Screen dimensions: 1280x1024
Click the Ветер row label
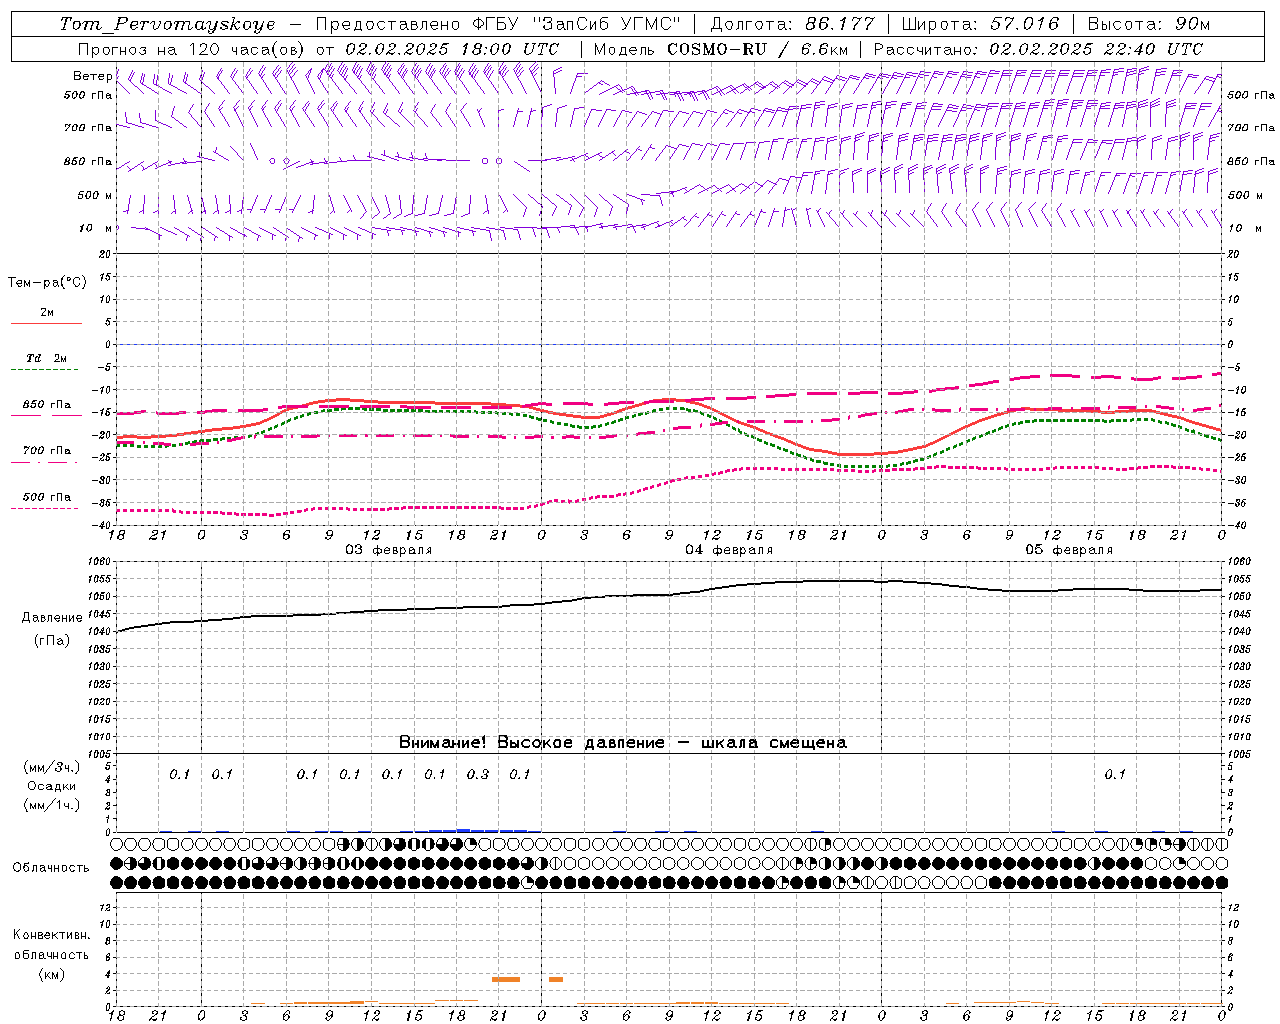pyautogui.click(x=93, y=76)
